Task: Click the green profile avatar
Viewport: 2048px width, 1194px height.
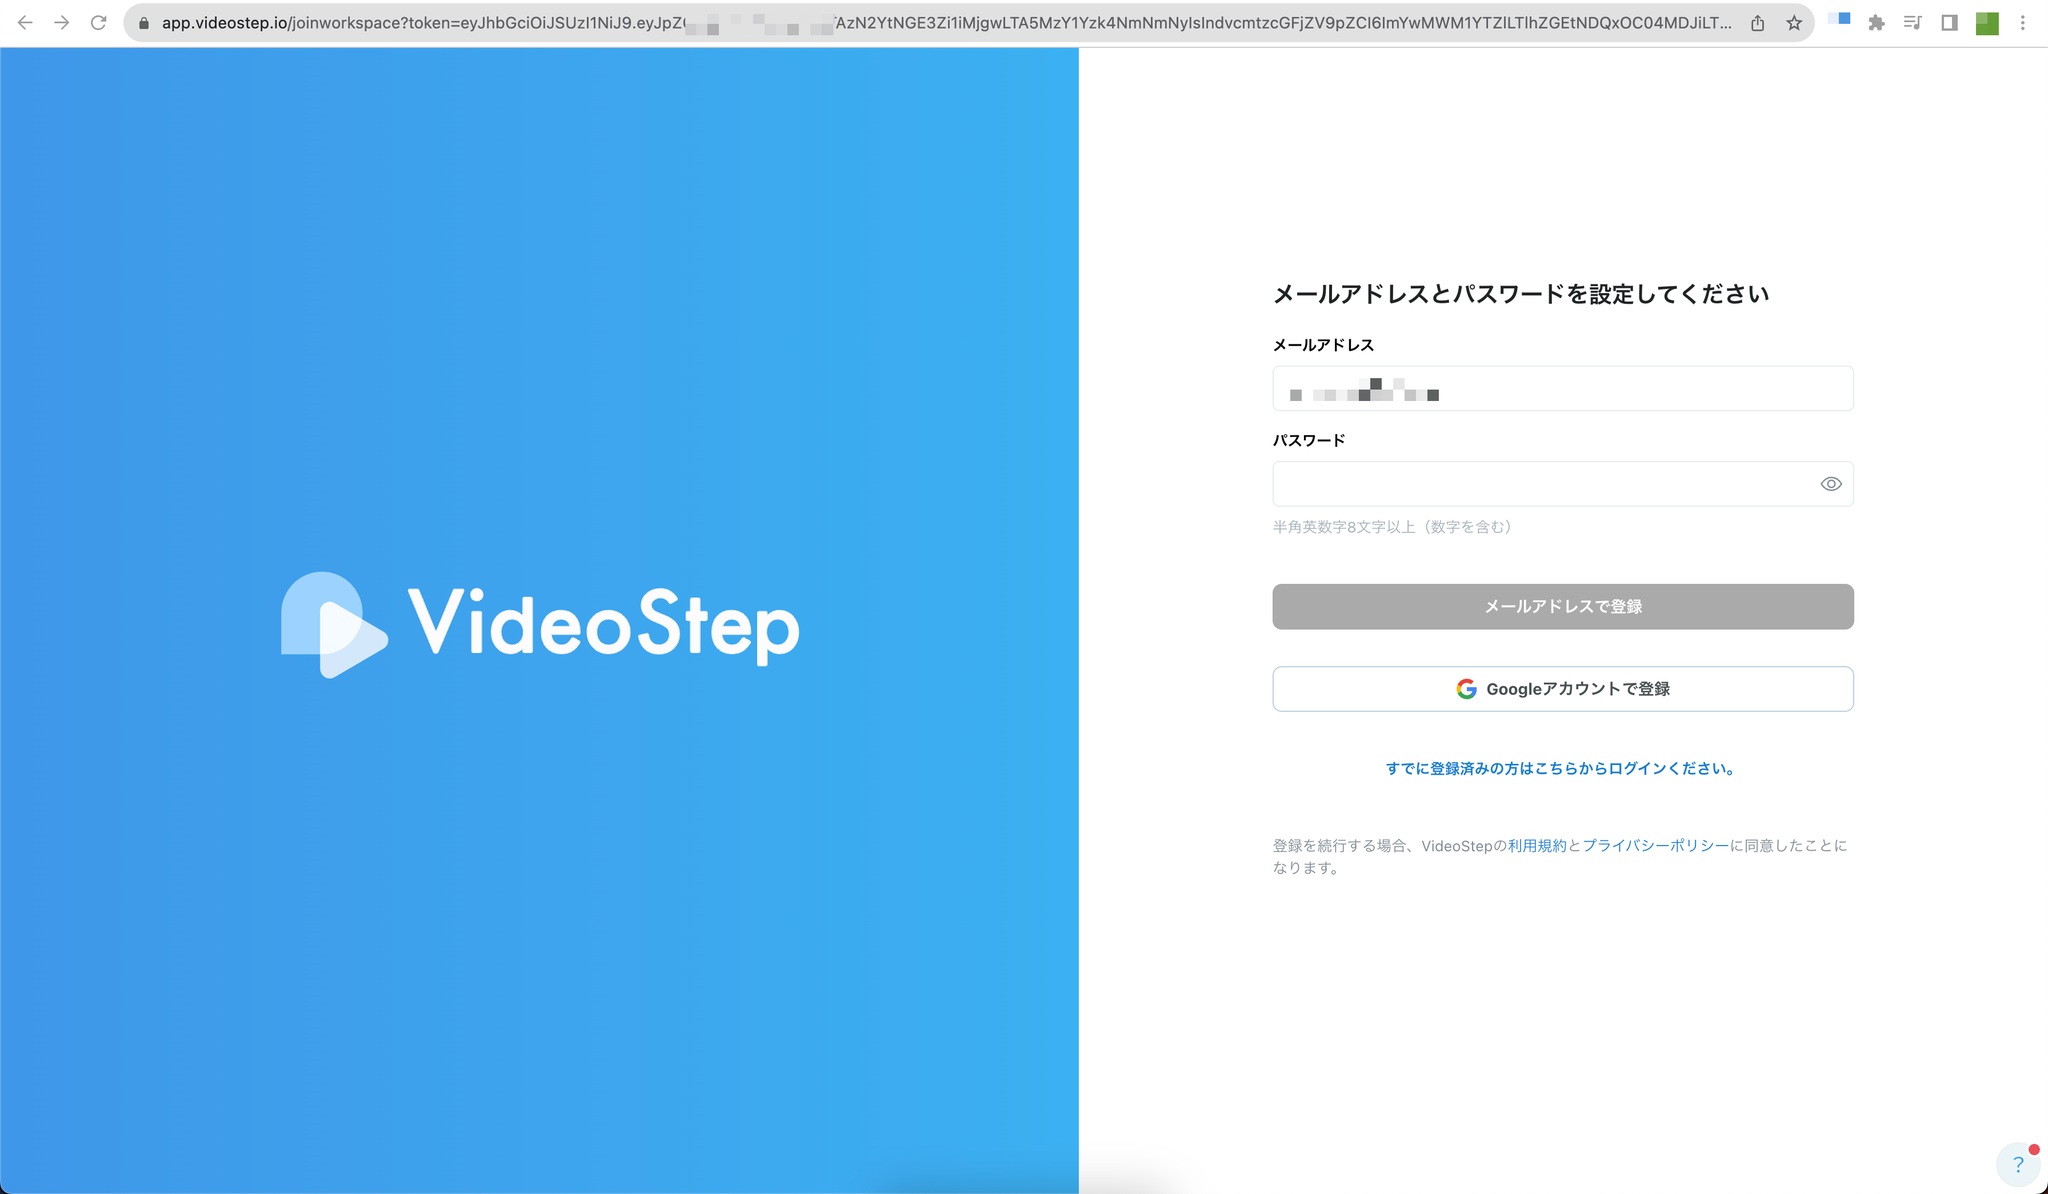Action: tap(1986, 23)
